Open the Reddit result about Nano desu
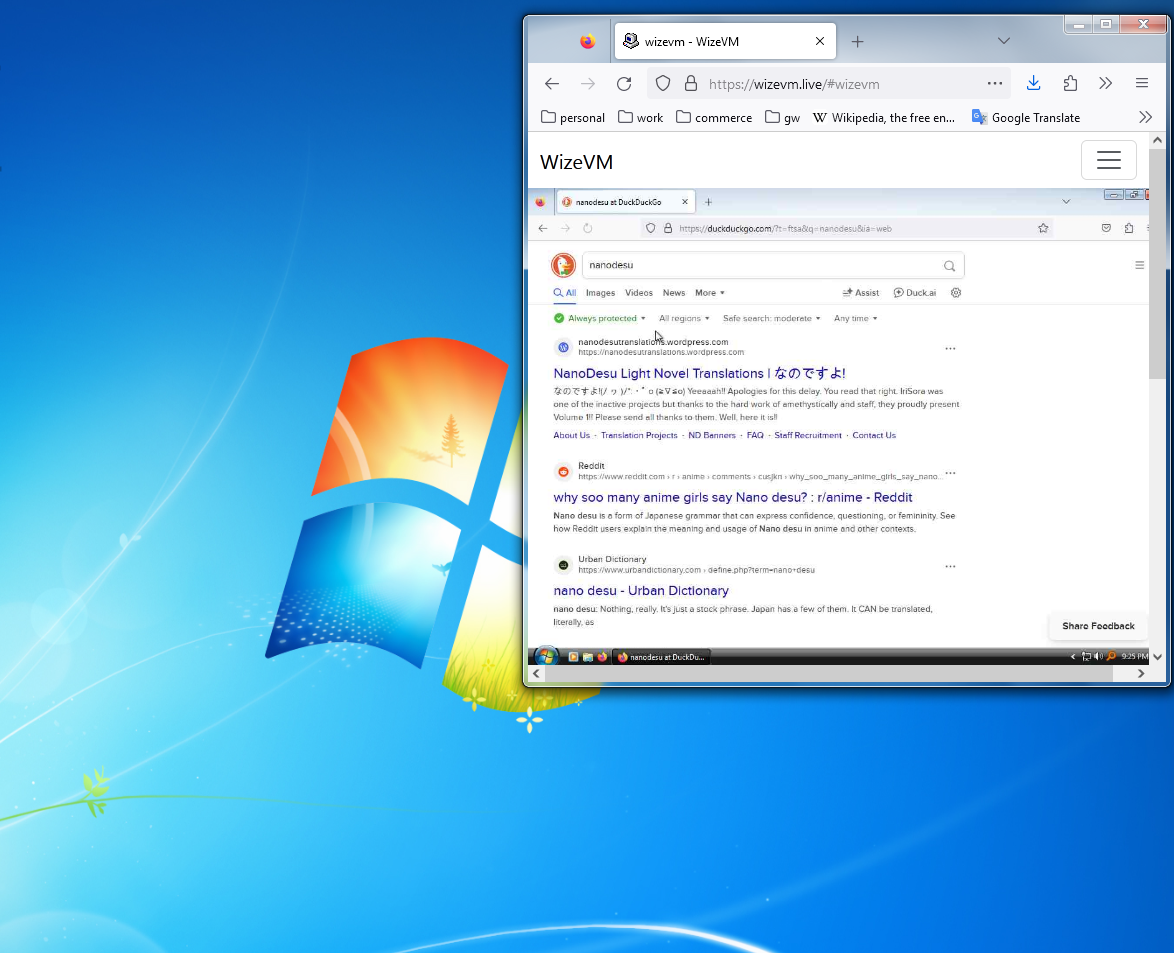The width and height of the screenshot is (1174, 953). [x=733, y=497]
